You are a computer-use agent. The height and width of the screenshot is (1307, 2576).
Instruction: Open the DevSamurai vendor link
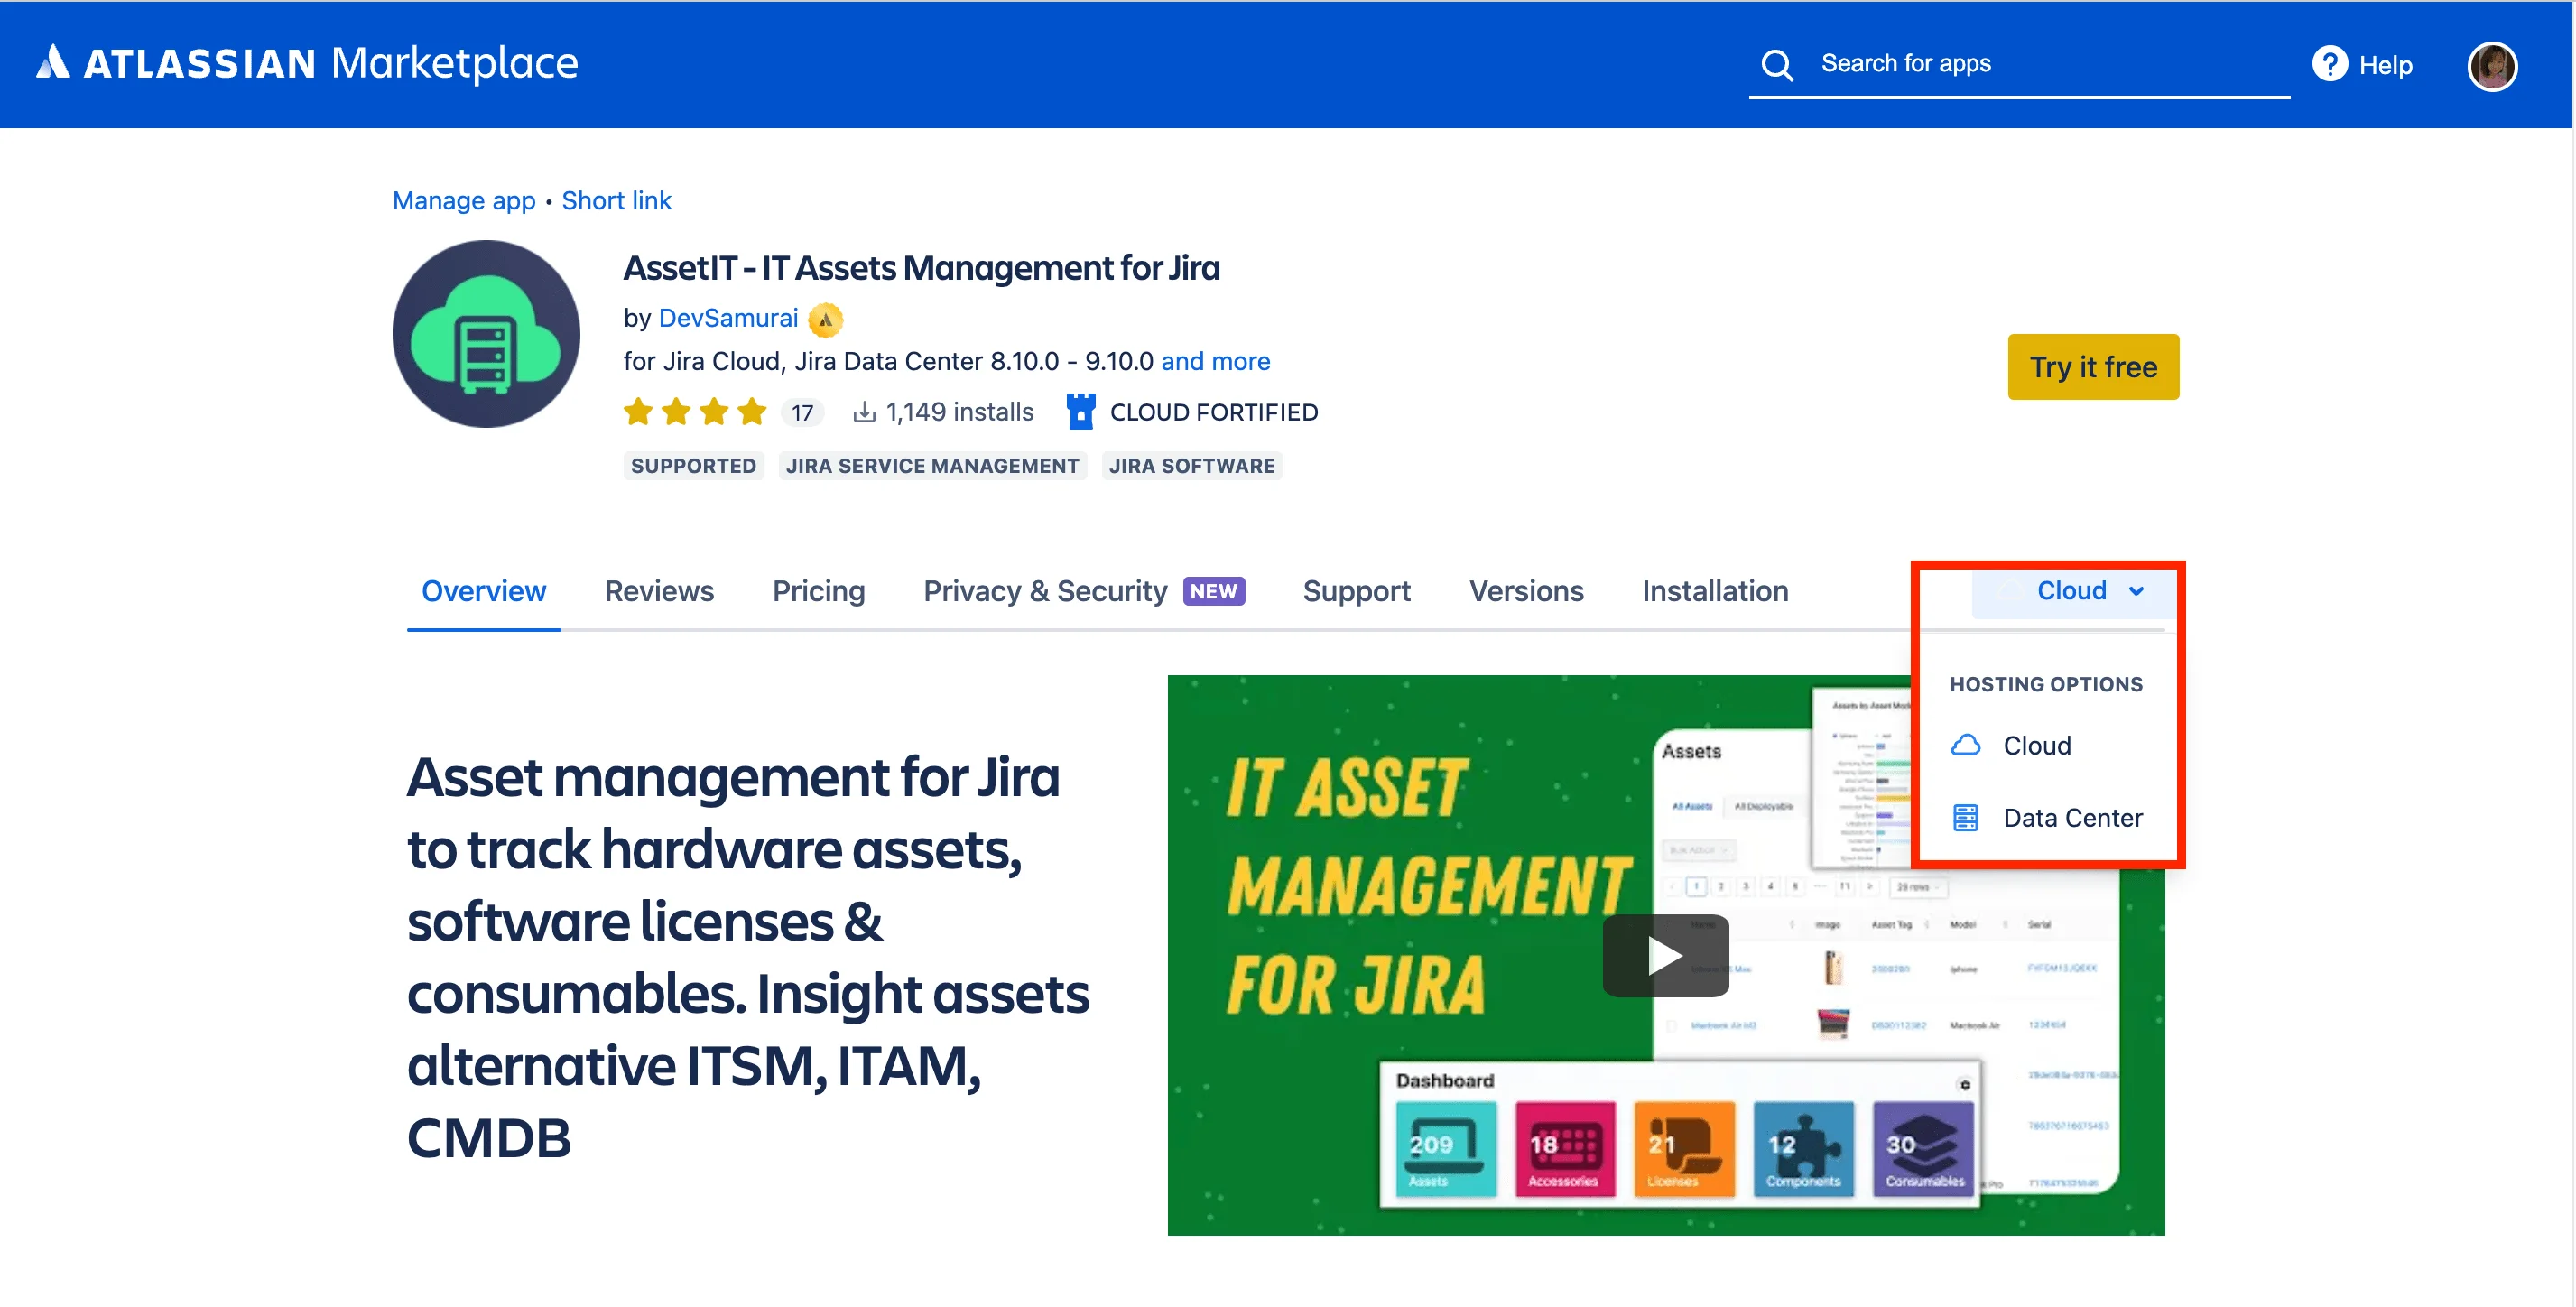[x=728, y=318]
